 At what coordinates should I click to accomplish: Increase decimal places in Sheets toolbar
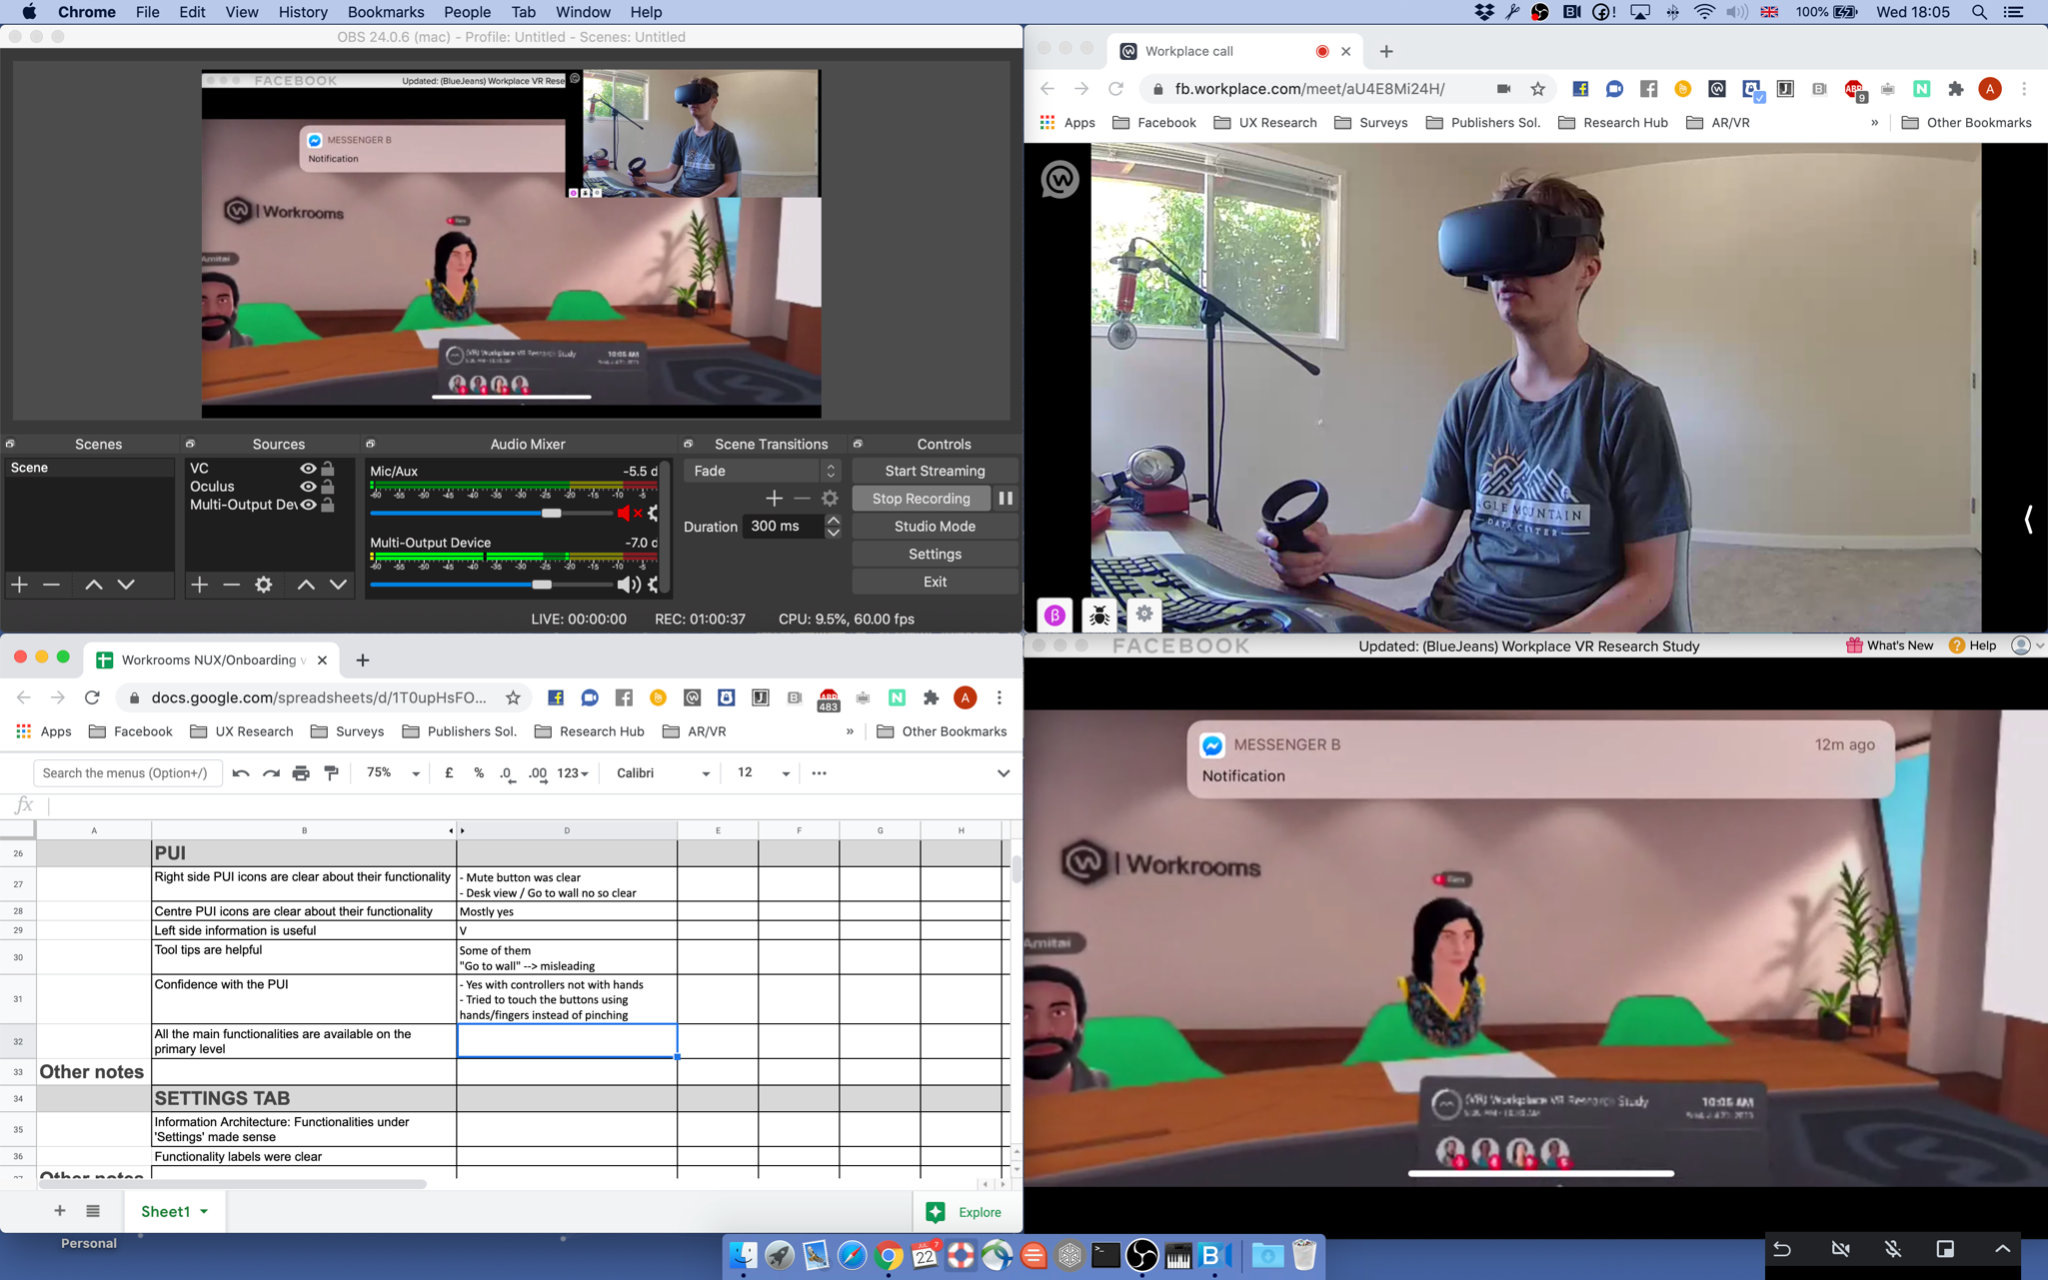pos(538,773)
